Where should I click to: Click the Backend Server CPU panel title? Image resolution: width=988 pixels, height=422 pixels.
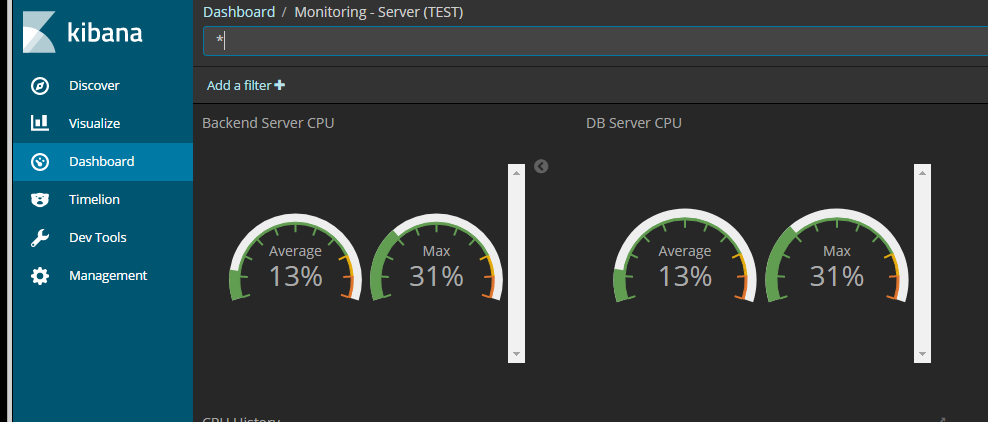click(x=268, y=123)
